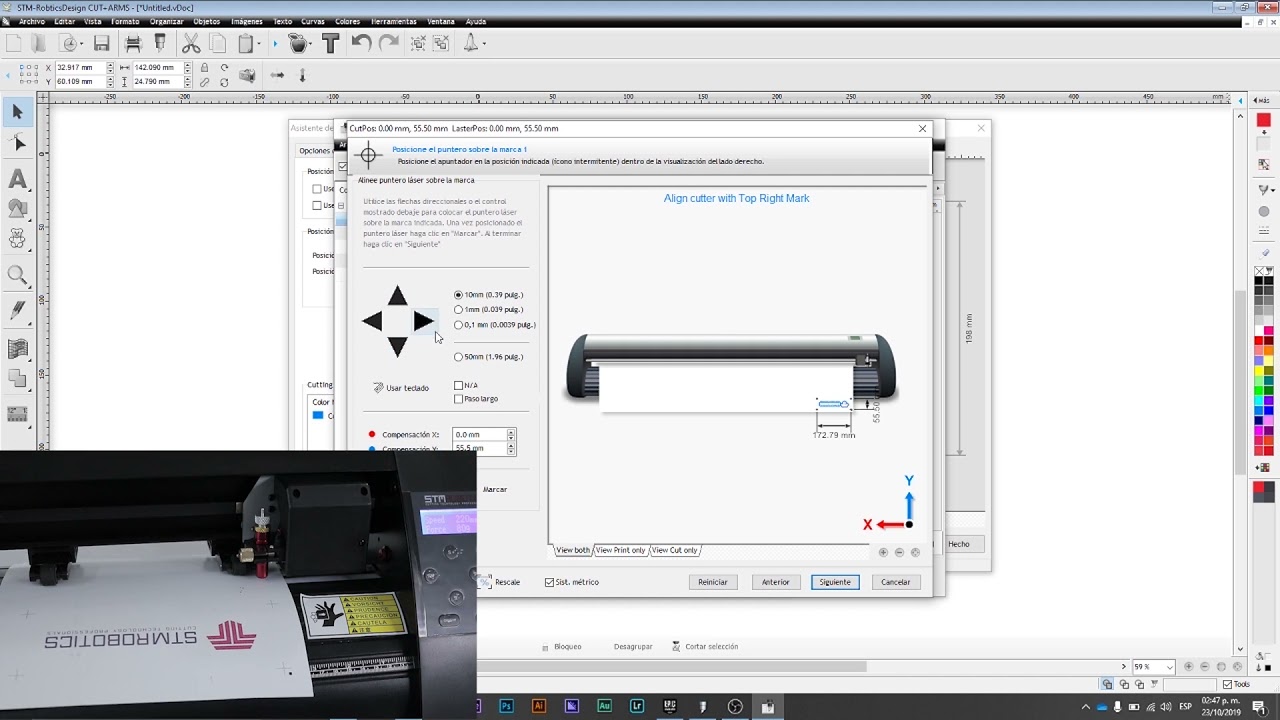Move laser down with the down arrow
1280x720 pixels.
(397, 347)
